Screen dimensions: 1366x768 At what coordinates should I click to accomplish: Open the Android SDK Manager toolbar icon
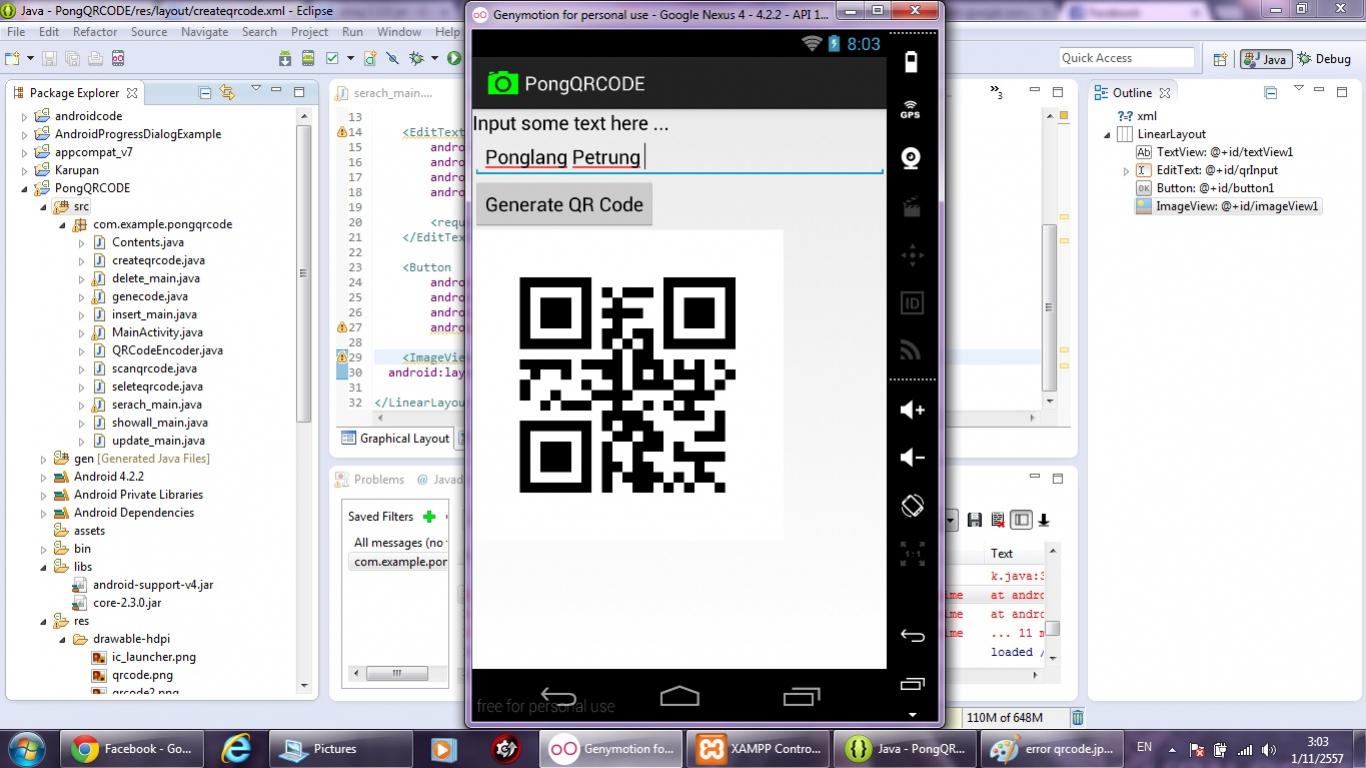(x=285, y=59)
